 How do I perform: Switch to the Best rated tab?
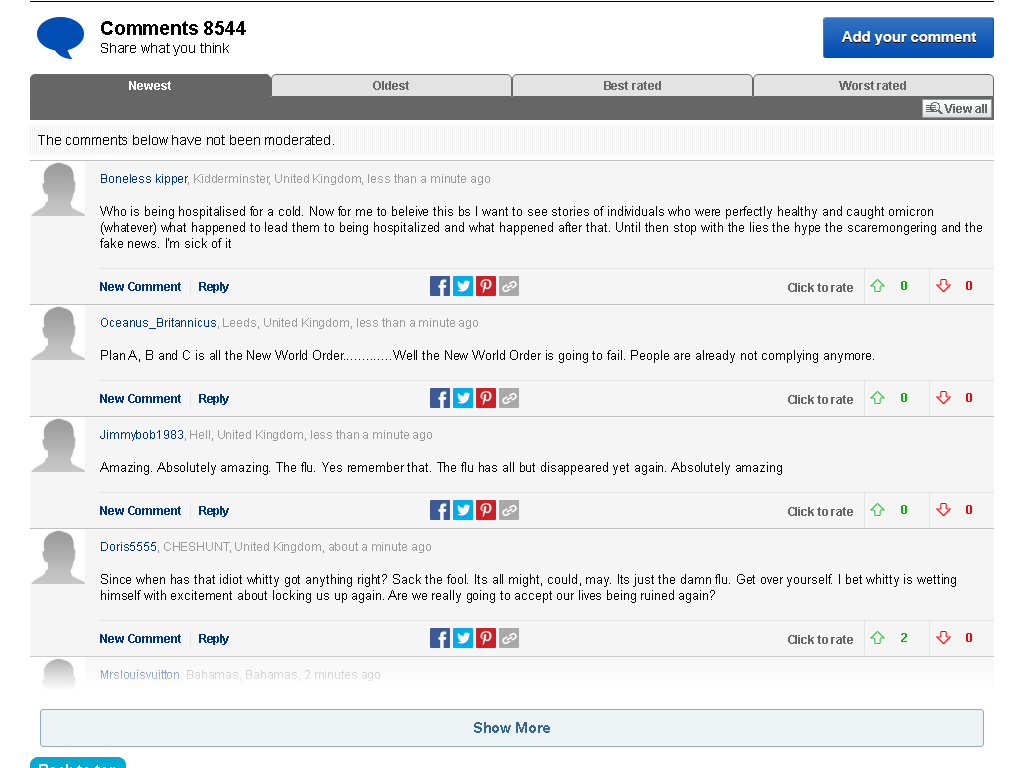point(632,86)
